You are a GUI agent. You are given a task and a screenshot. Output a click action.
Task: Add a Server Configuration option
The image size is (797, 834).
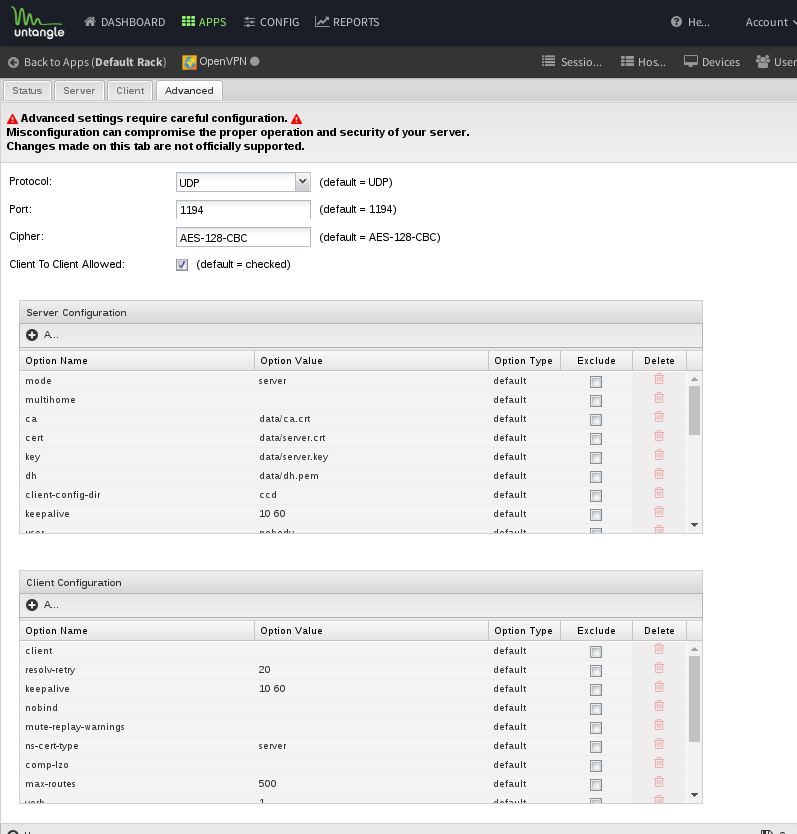click(43, 335)
